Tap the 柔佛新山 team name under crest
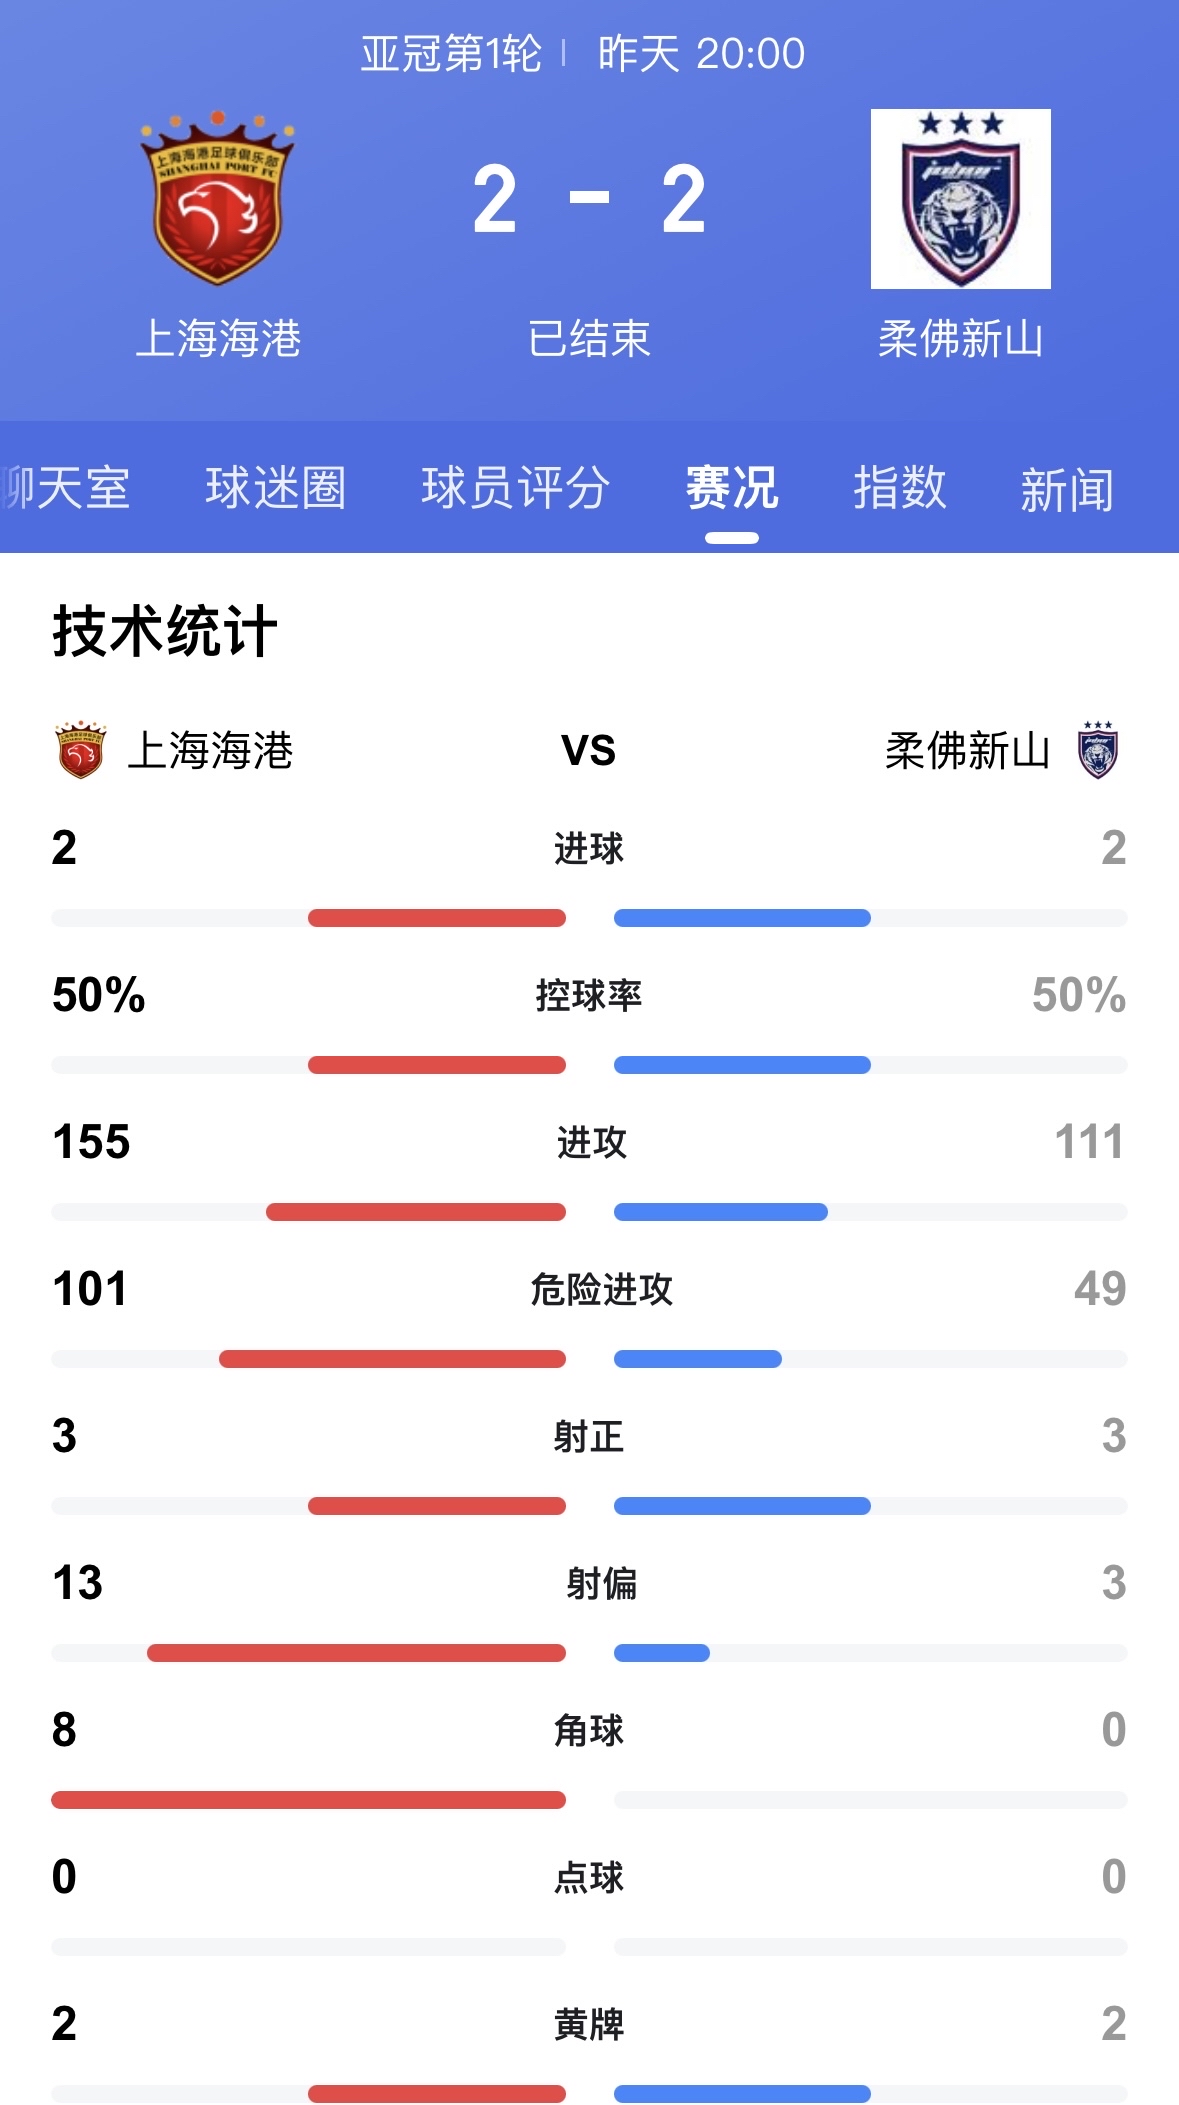The width and height of the screenshot is (1179, 2105). click(x=960, y=339)
